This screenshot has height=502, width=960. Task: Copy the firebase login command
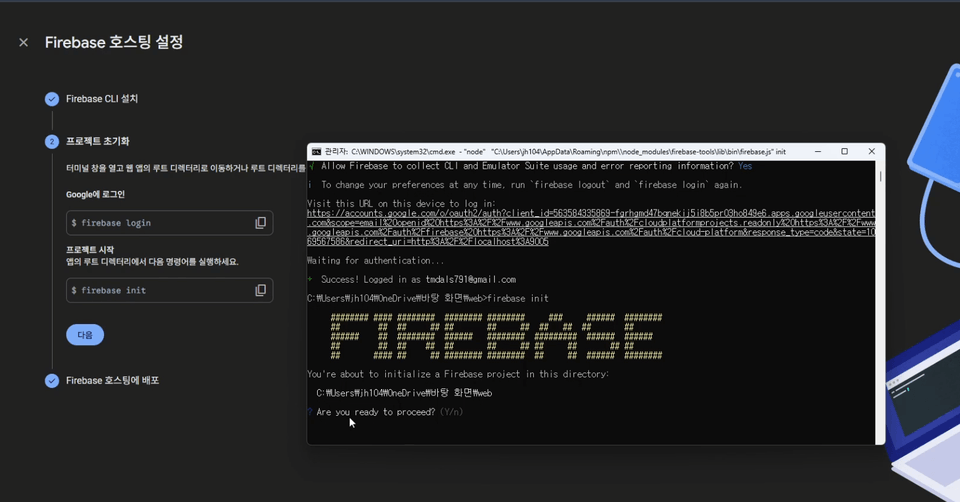point(261,223)
